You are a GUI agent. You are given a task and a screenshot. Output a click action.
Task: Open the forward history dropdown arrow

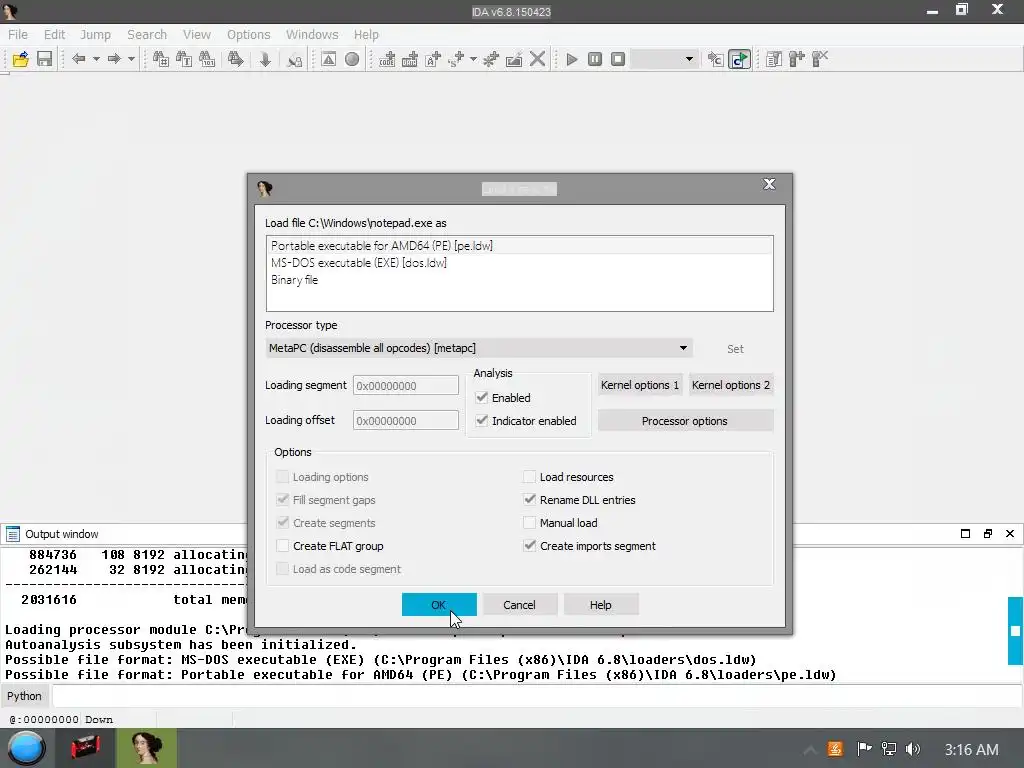click(131, 59)
